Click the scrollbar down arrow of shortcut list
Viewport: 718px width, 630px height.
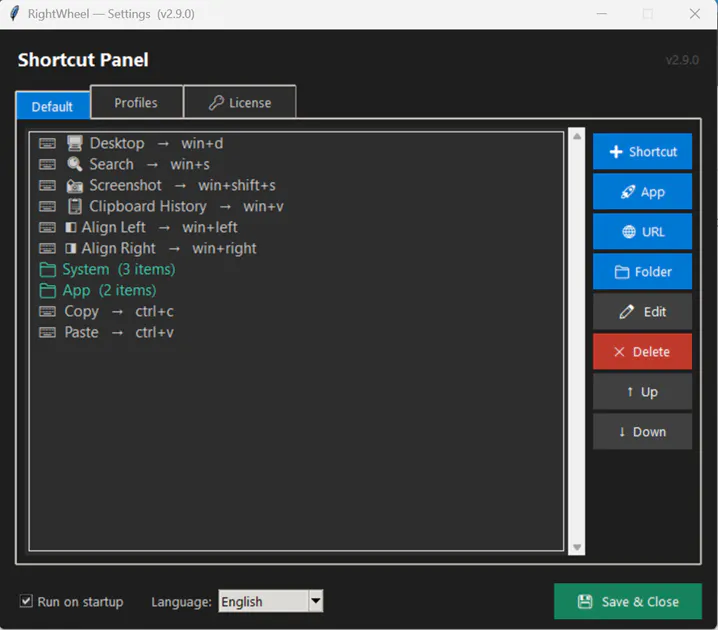[x=577, y=547]
